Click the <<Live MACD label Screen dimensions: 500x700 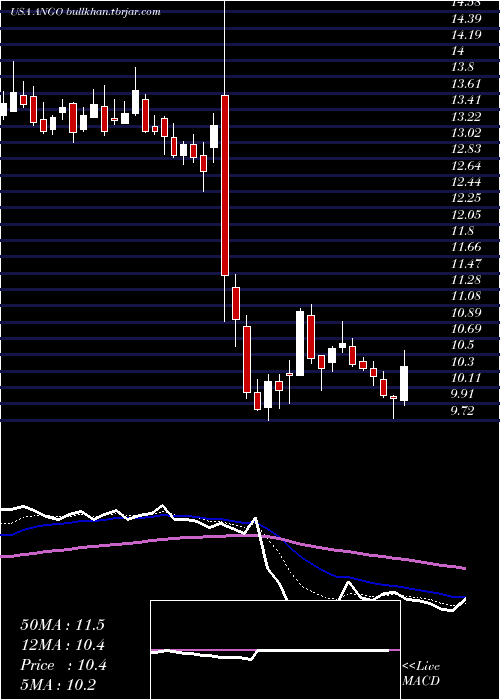(421, 674)
